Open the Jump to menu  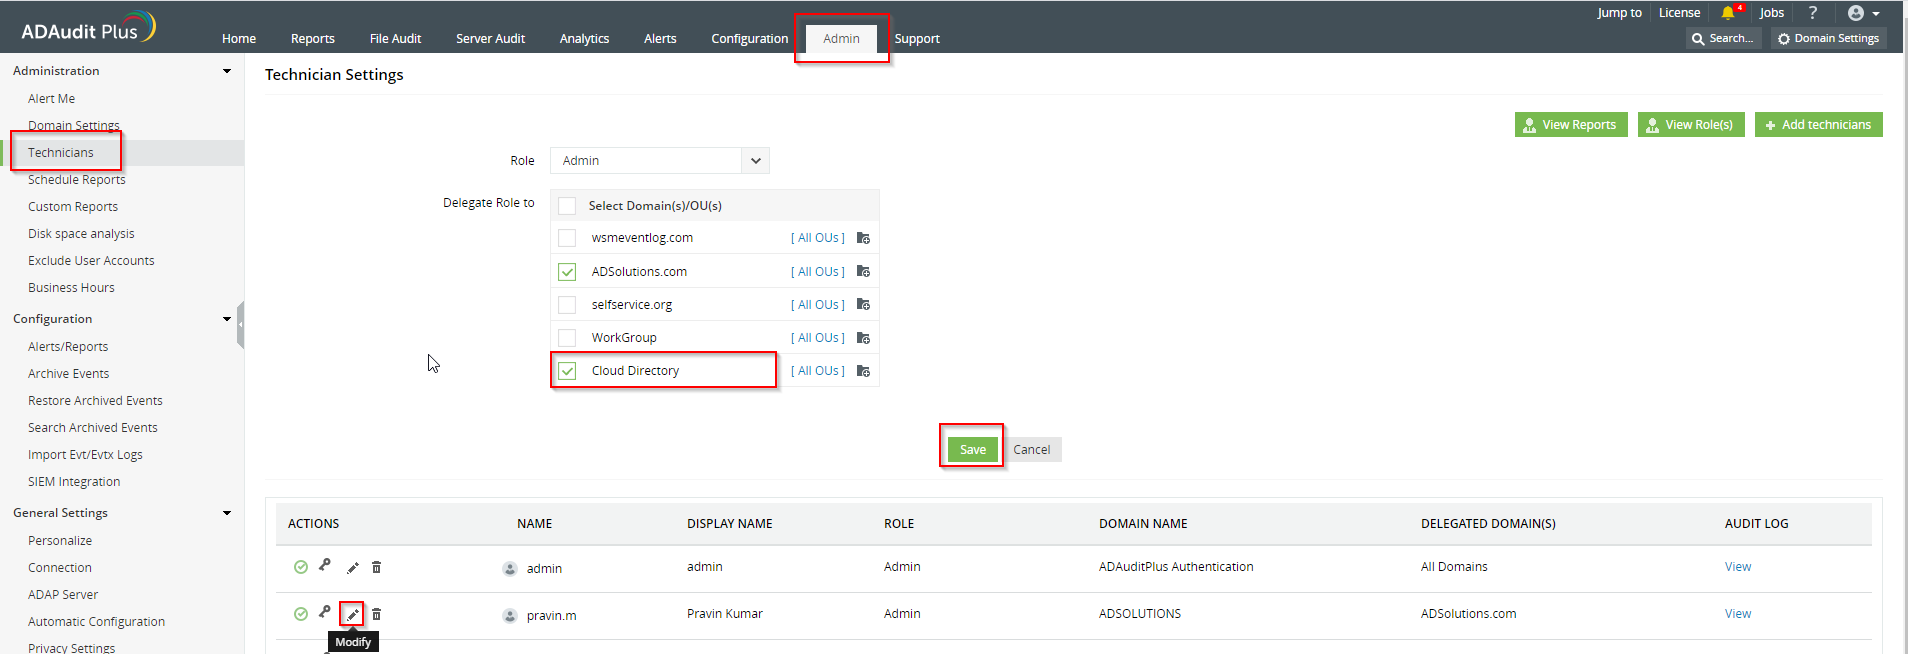[x=1619, y=13]
